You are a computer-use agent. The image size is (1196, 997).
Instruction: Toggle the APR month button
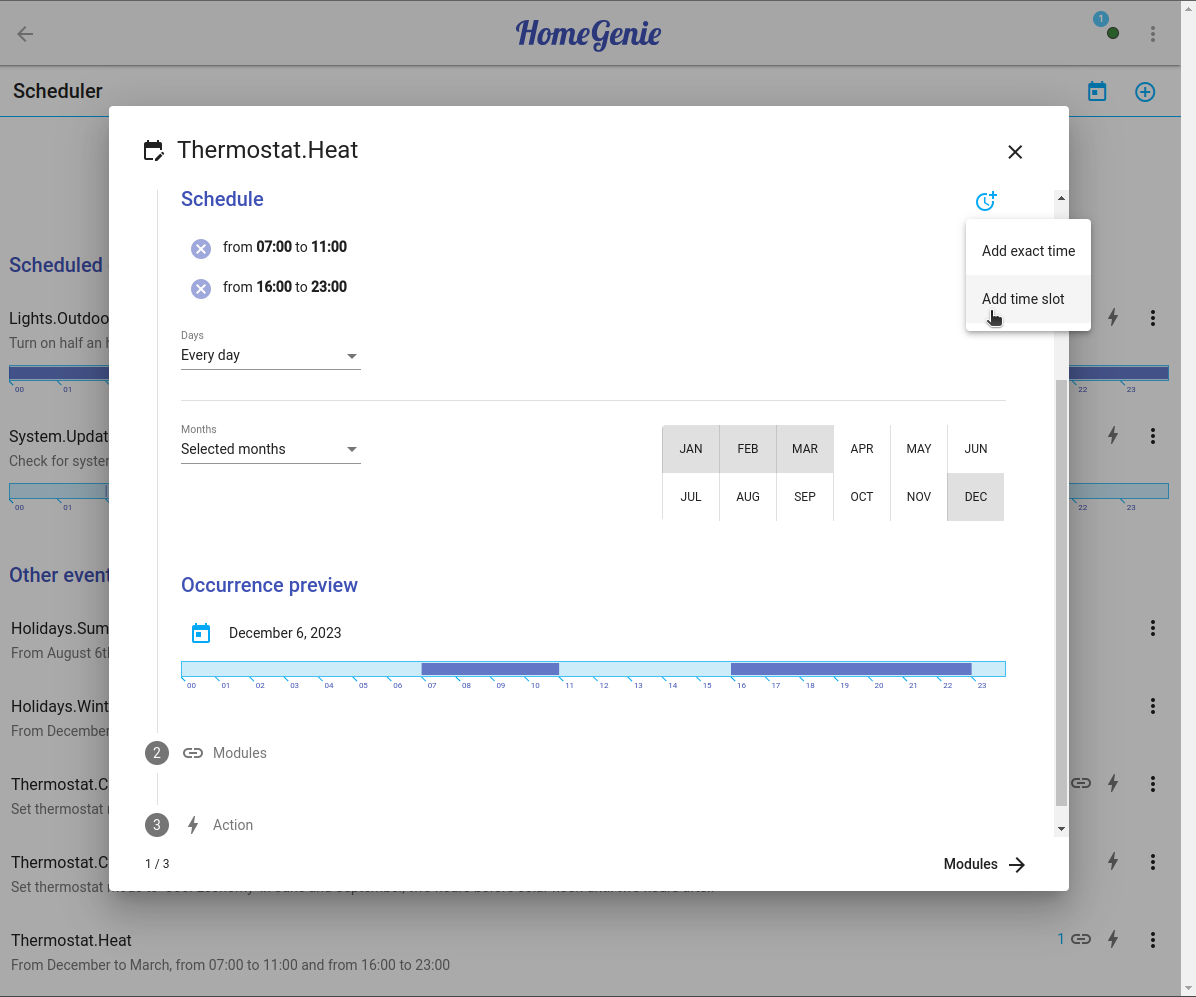[x=862, y=449]
